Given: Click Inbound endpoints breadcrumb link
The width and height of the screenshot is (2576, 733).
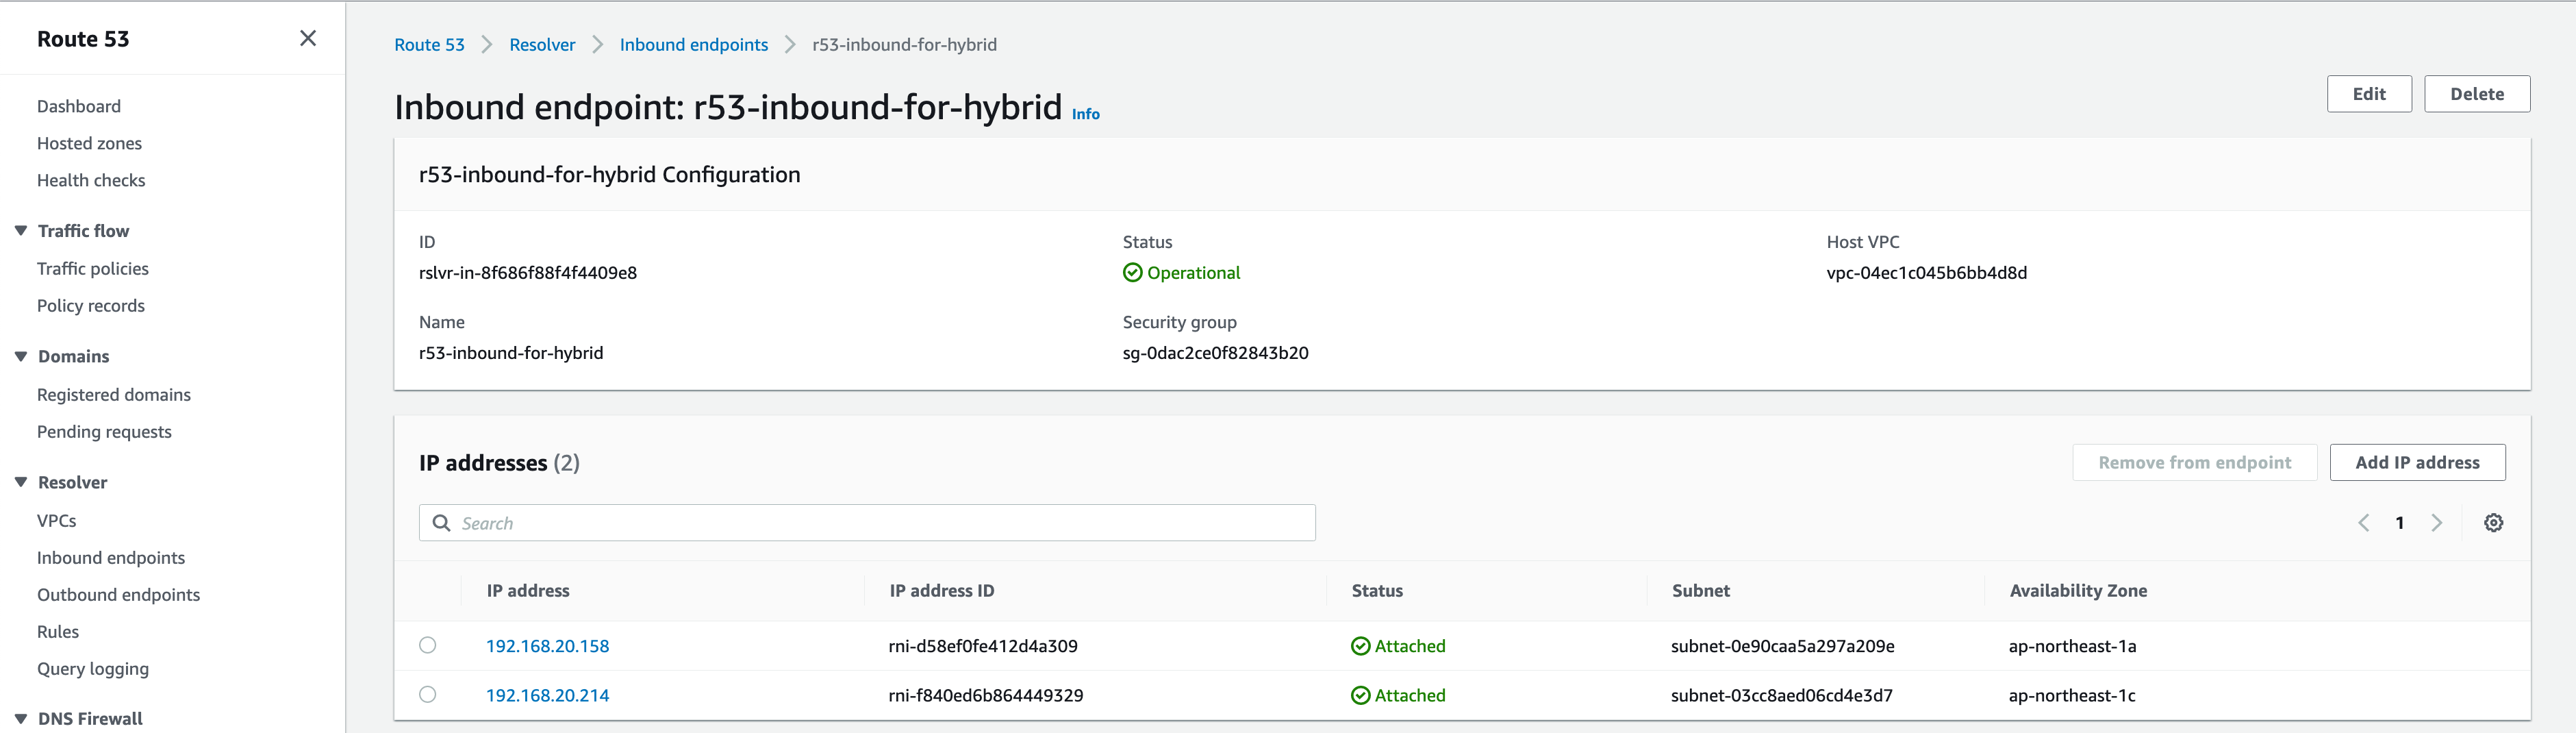Looking at the screenshot, I should click(x=694, y=45).
